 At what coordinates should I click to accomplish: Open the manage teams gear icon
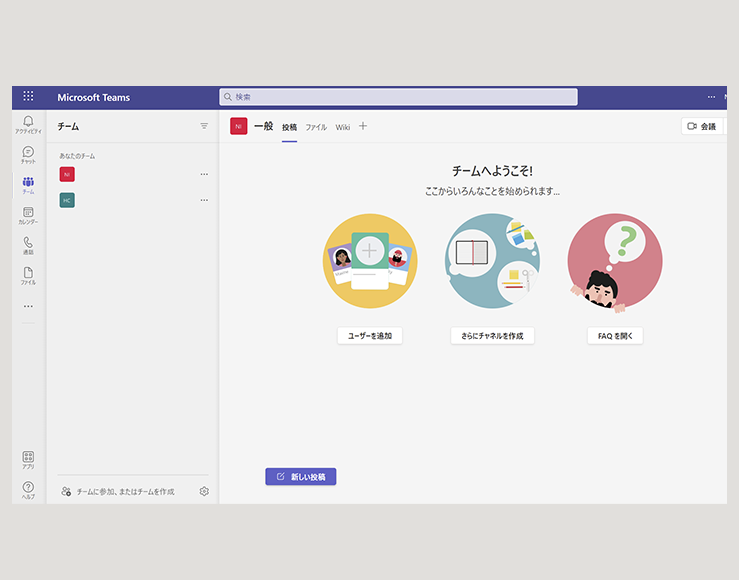pyautogui.click(x=204, y=491)
